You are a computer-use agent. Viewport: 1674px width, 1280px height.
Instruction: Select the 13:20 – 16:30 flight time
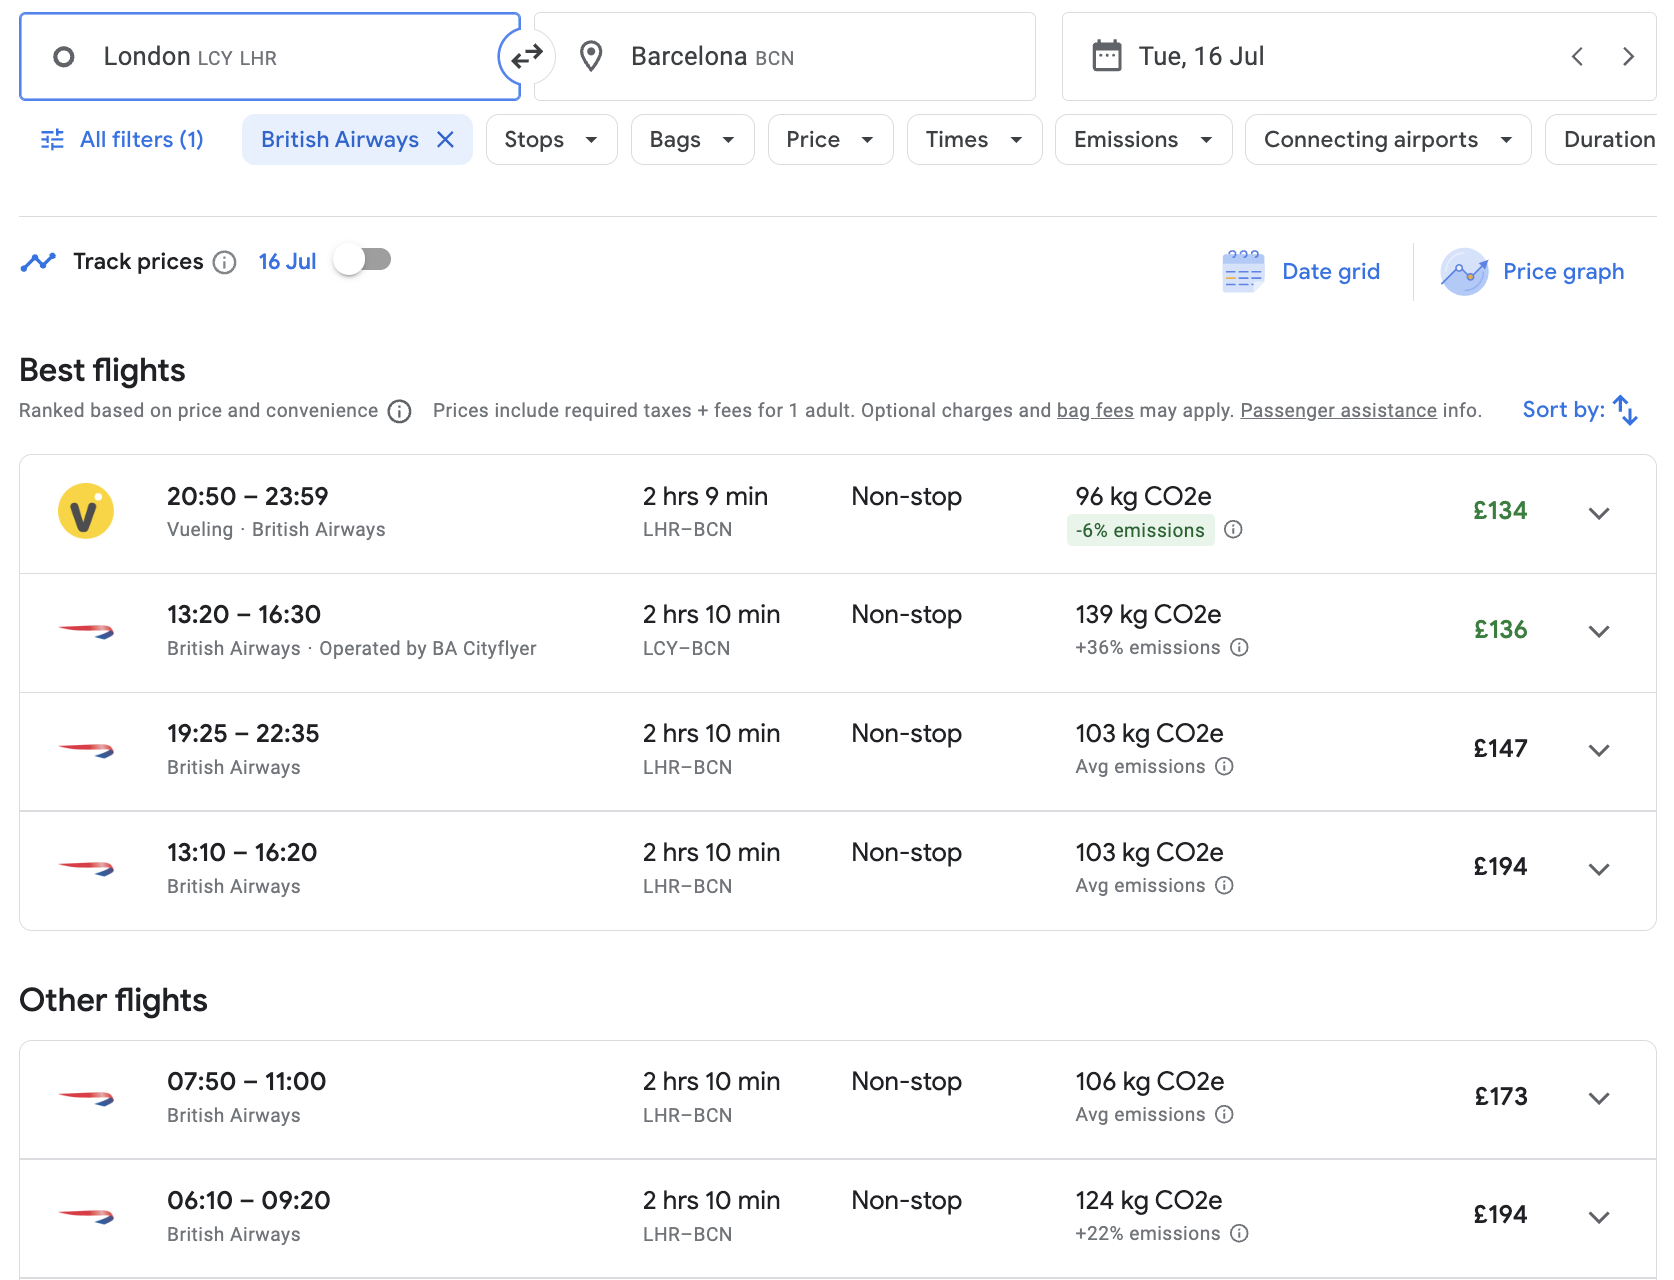click(x=244, y=615)
